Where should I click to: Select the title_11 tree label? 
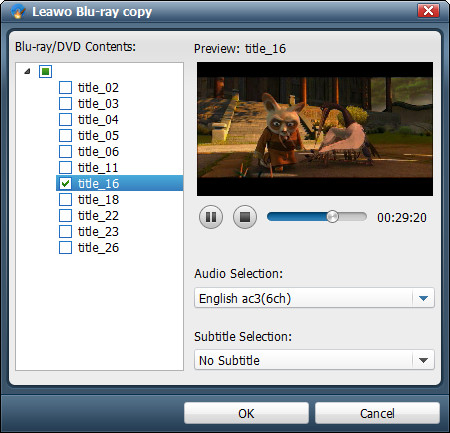coord(98,168)
